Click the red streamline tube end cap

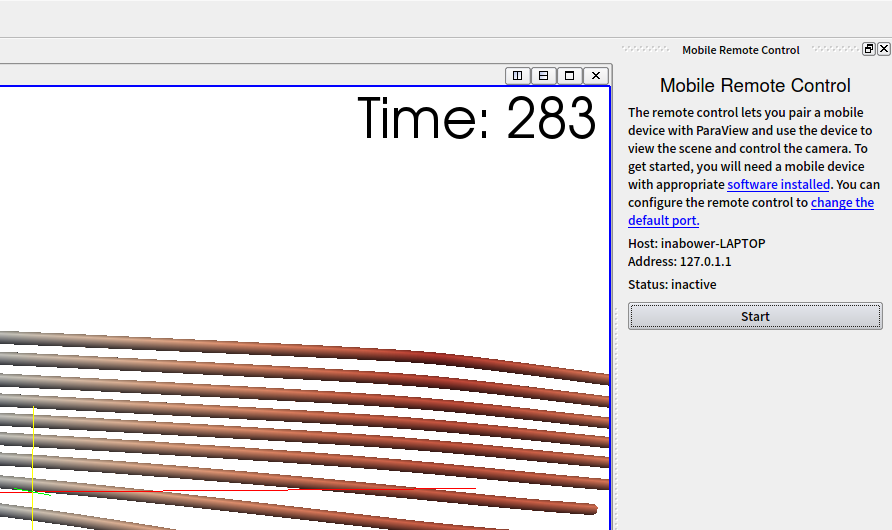point(593,509)
